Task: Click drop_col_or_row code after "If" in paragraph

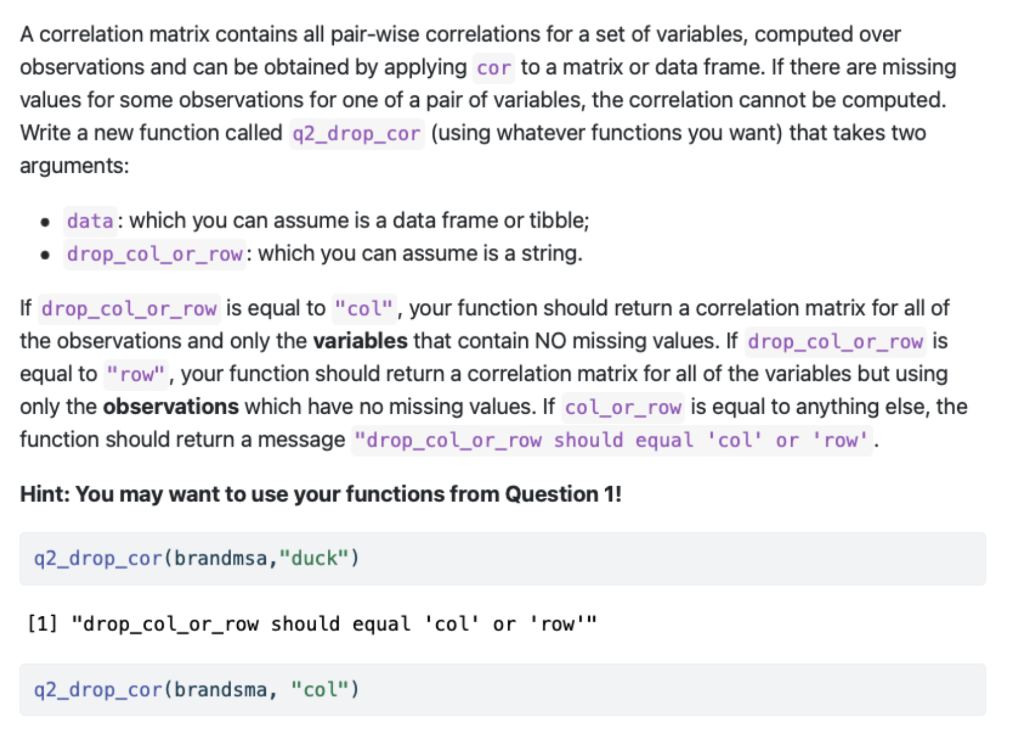Action: (129, 308)
